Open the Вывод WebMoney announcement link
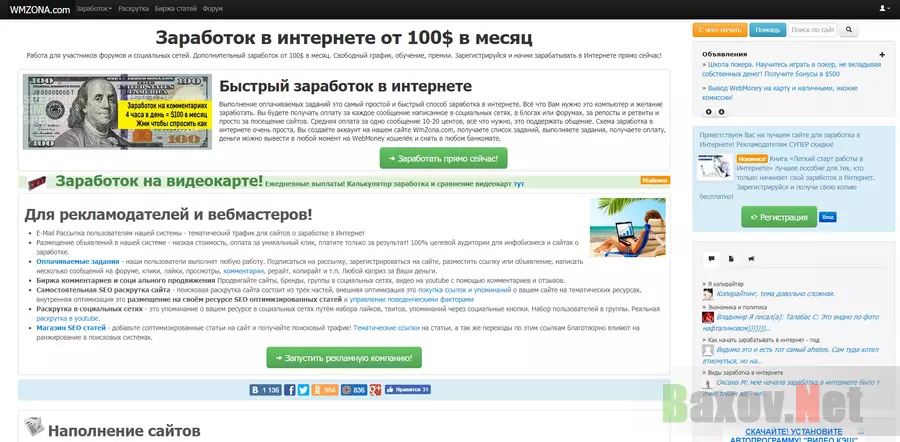 tap(780, 93)
